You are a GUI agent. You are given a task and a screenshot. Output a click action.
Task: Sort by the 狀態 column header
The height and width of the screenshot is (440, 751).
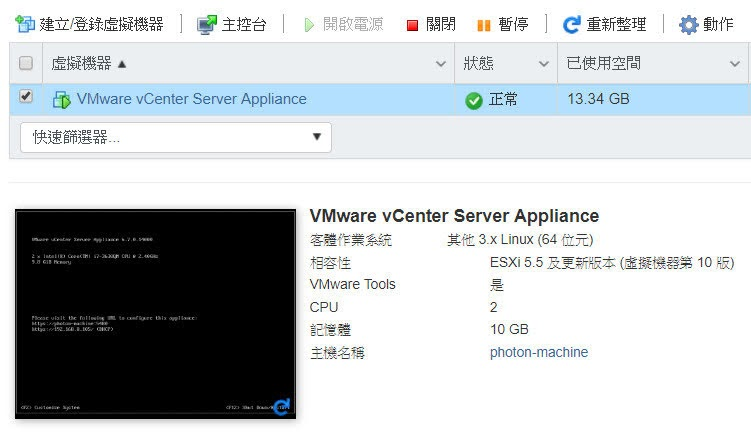point(478,63)
